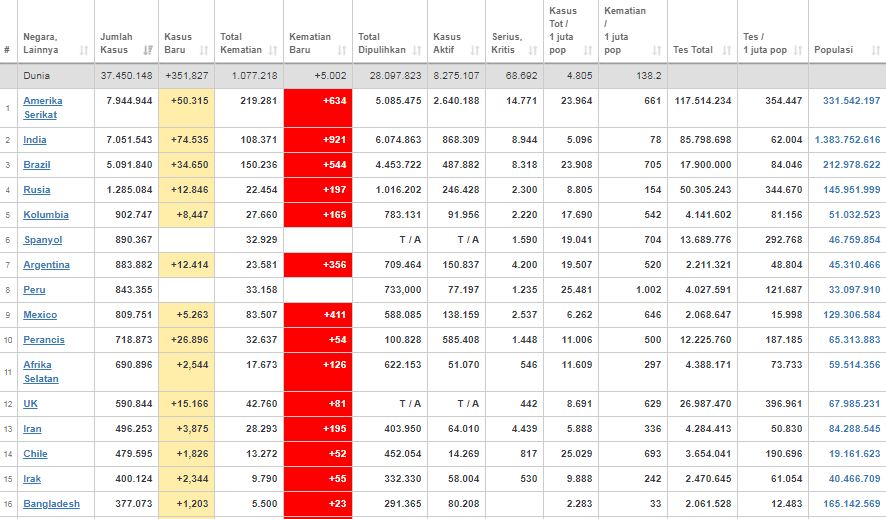Image resolution: width=886 pixels, height=519 pixels.
Task: Sort by Kasus Tot per 1 juta pop arrows
Action: [x=588, y=50]
